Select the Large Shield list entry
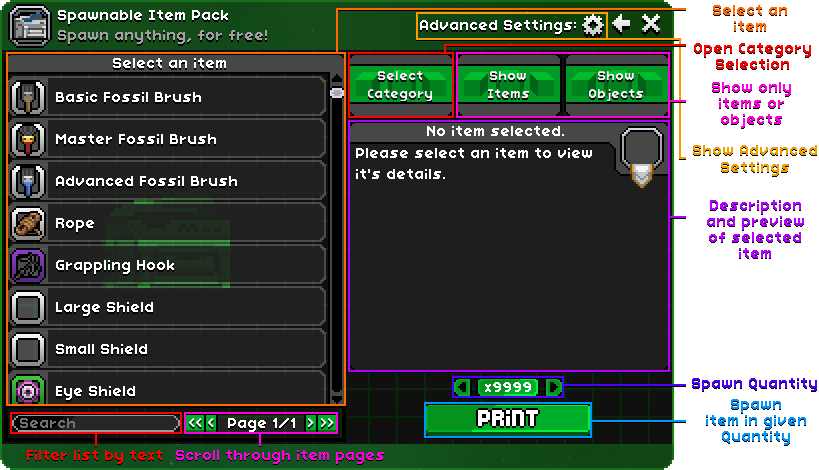The width and height of the screenshot is (819, 470). (168, 307)
